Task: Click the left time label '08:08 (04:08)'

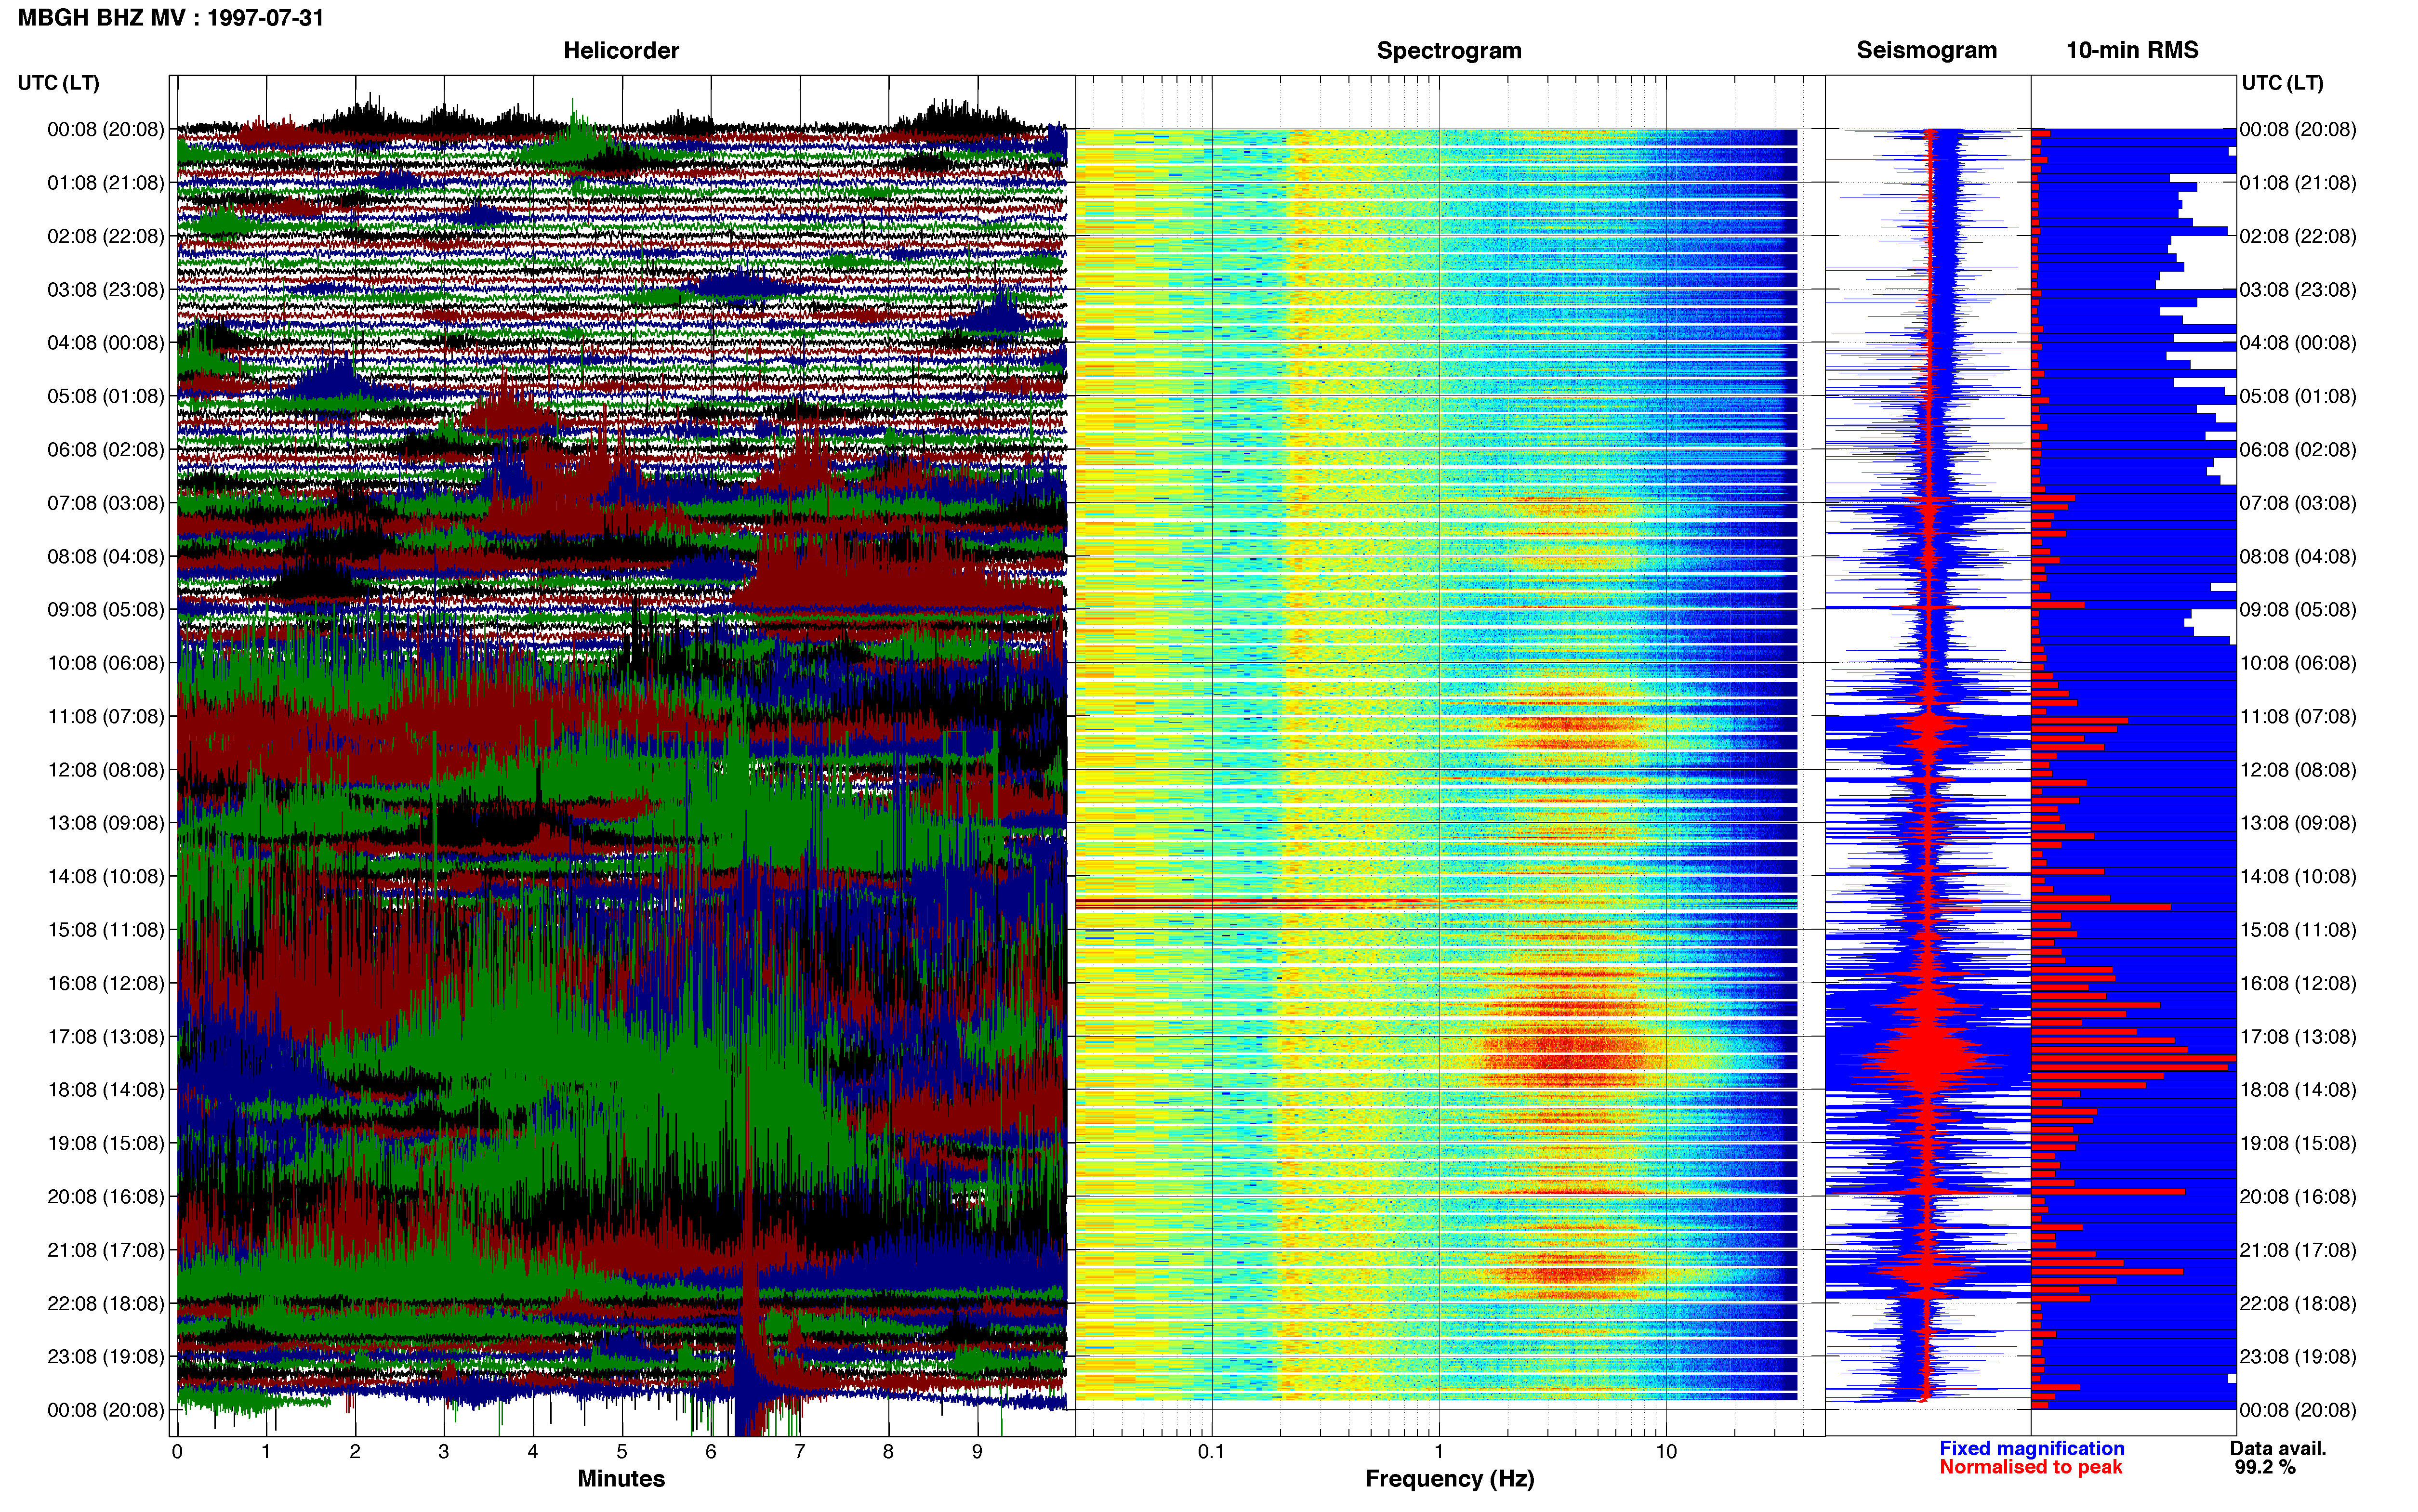Action: pyautogui.click(x=106, y=556)
